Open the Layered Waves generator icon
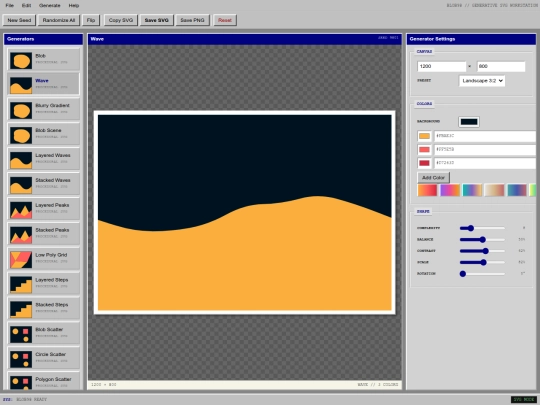540x405 pixels. click(x=21, y=160)
